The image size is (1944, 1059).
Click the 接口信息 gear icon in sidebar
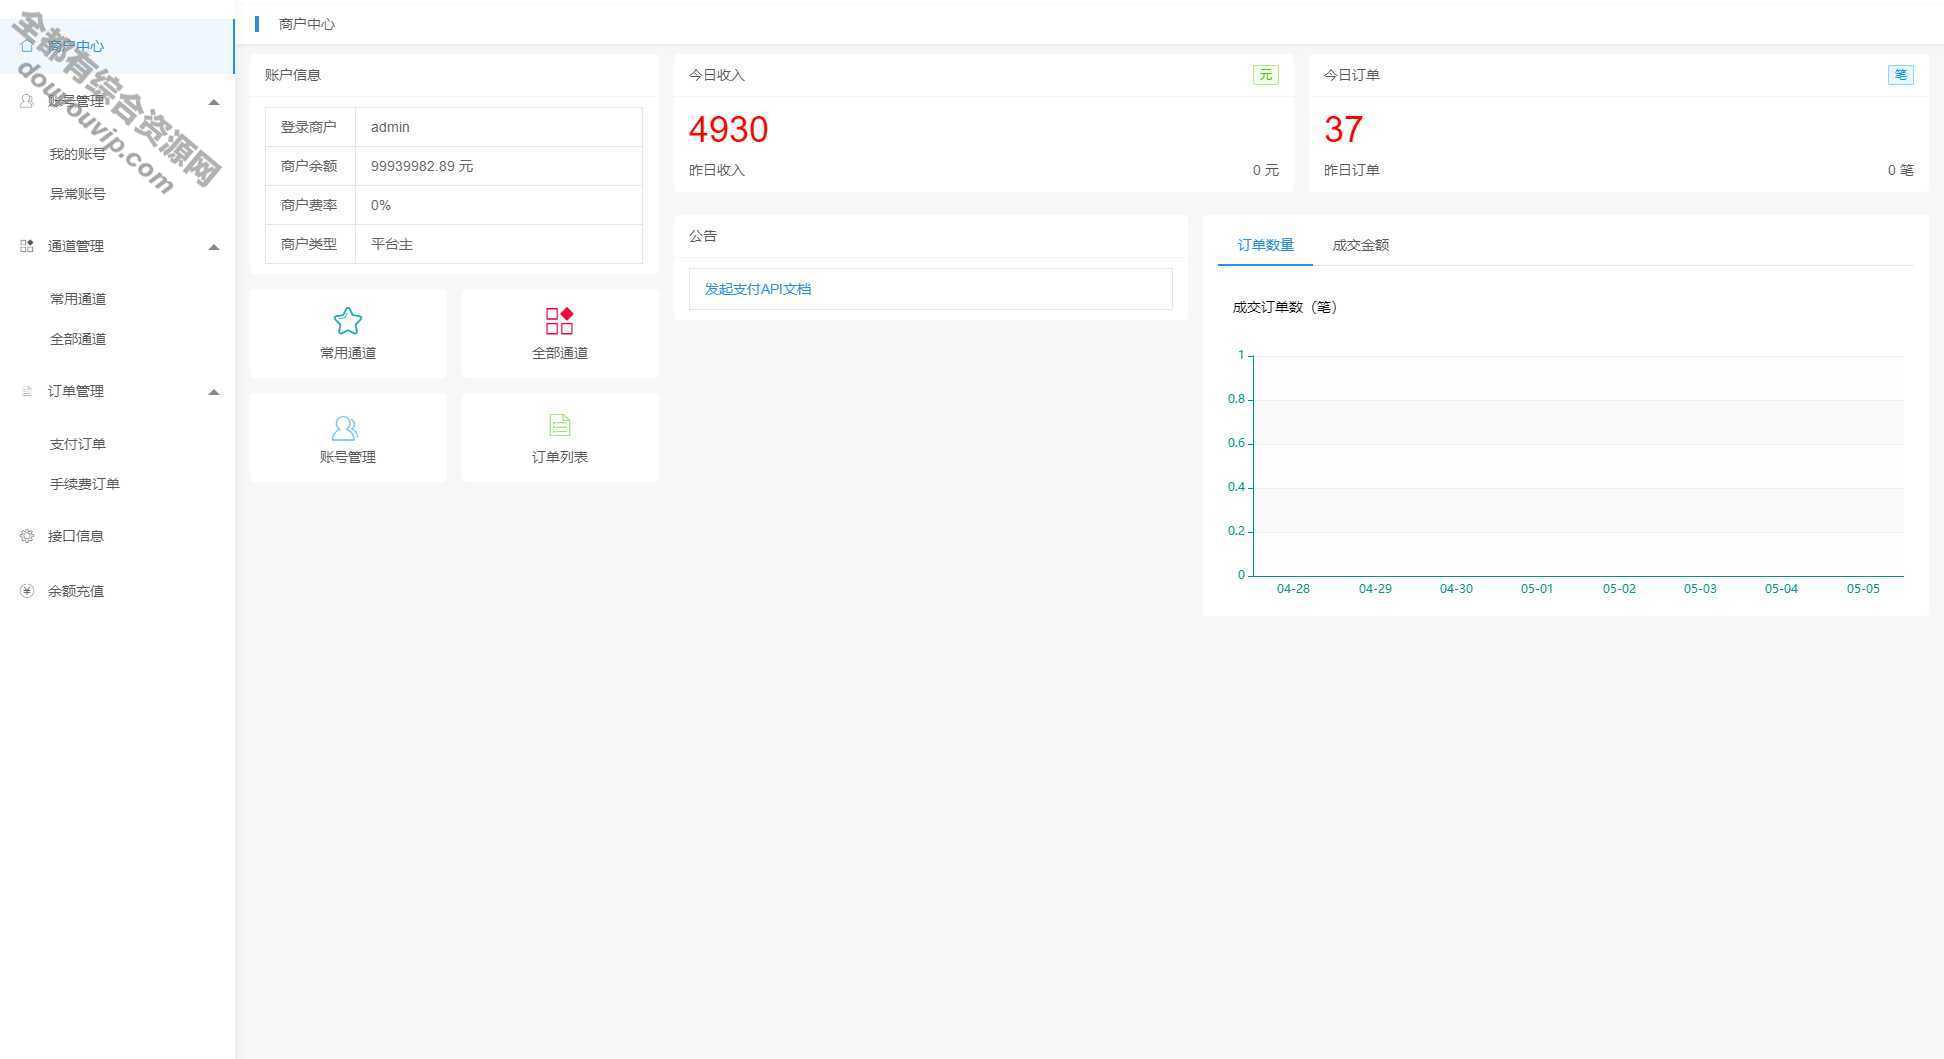(27, 536)
